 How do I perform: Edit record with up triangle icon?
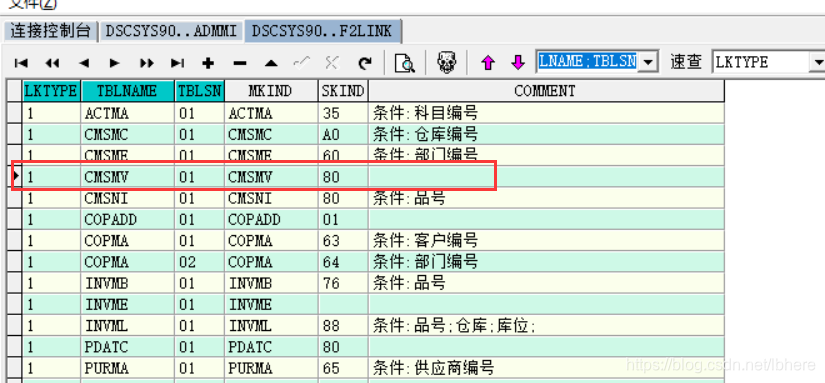271,63
